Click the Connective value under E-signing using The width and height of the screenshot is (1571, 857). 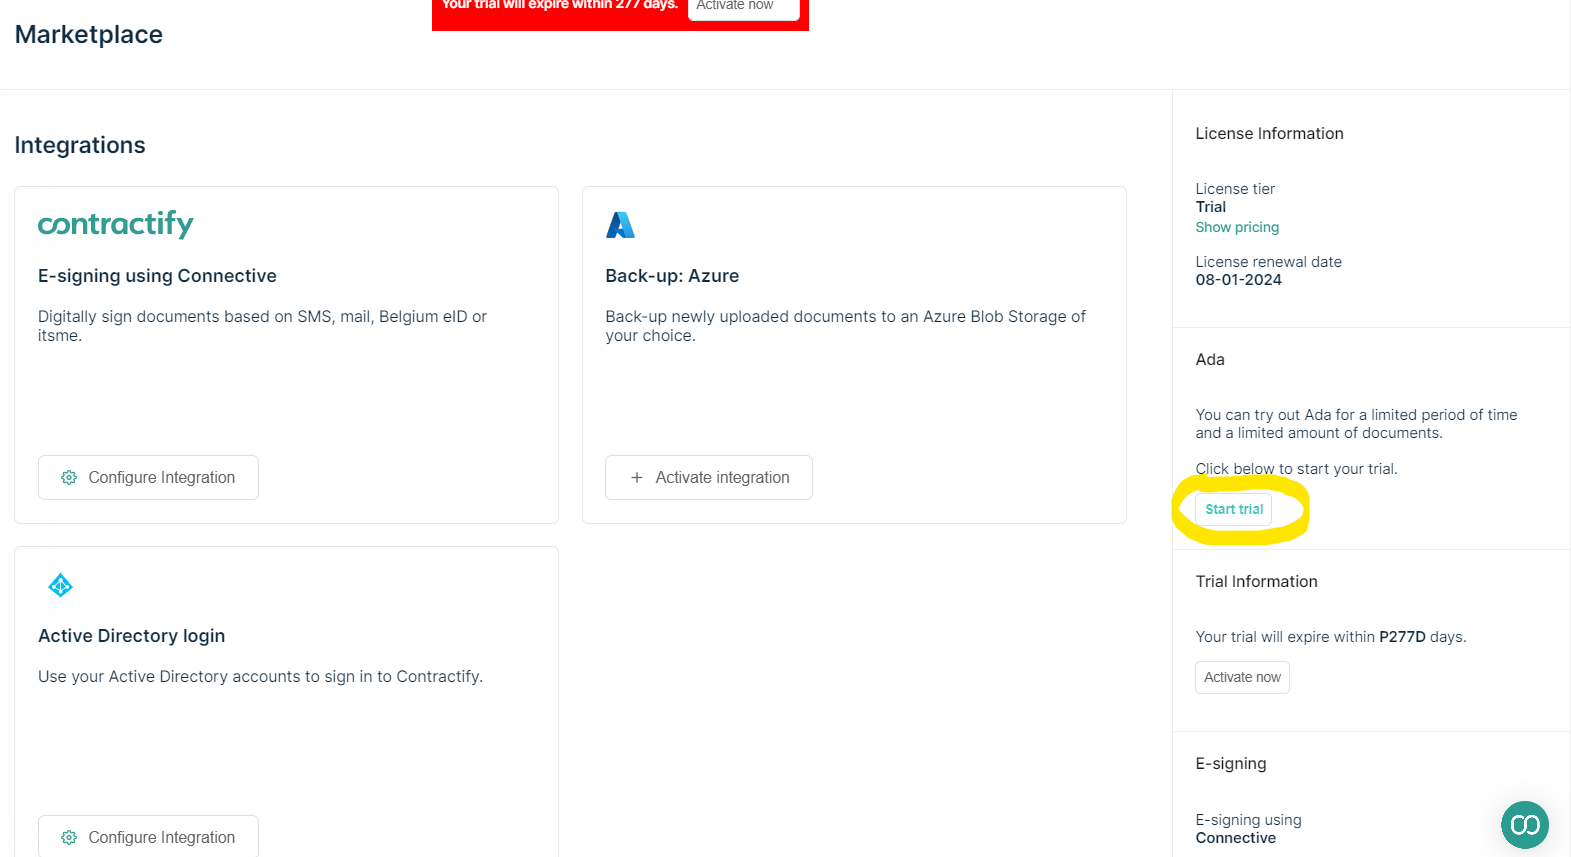tap(1235, 838)
